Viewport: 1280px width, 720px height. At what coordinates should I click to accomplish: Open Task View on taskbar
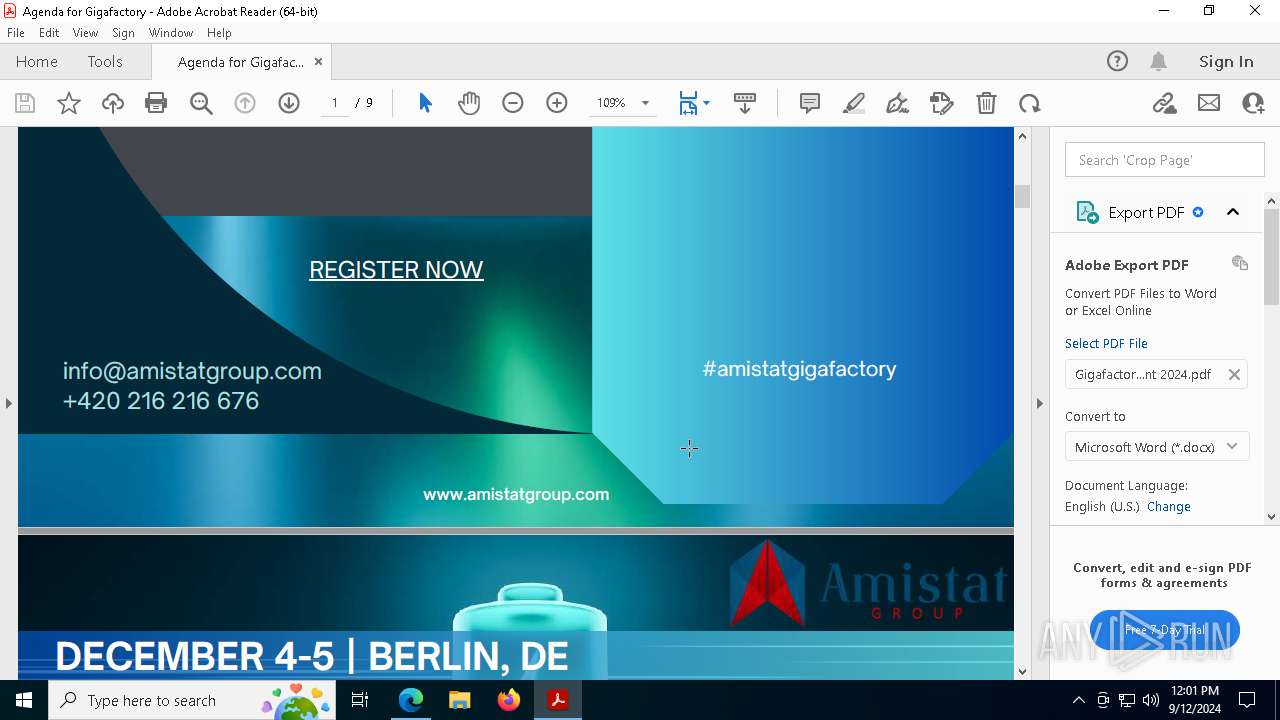click(360, 700)
